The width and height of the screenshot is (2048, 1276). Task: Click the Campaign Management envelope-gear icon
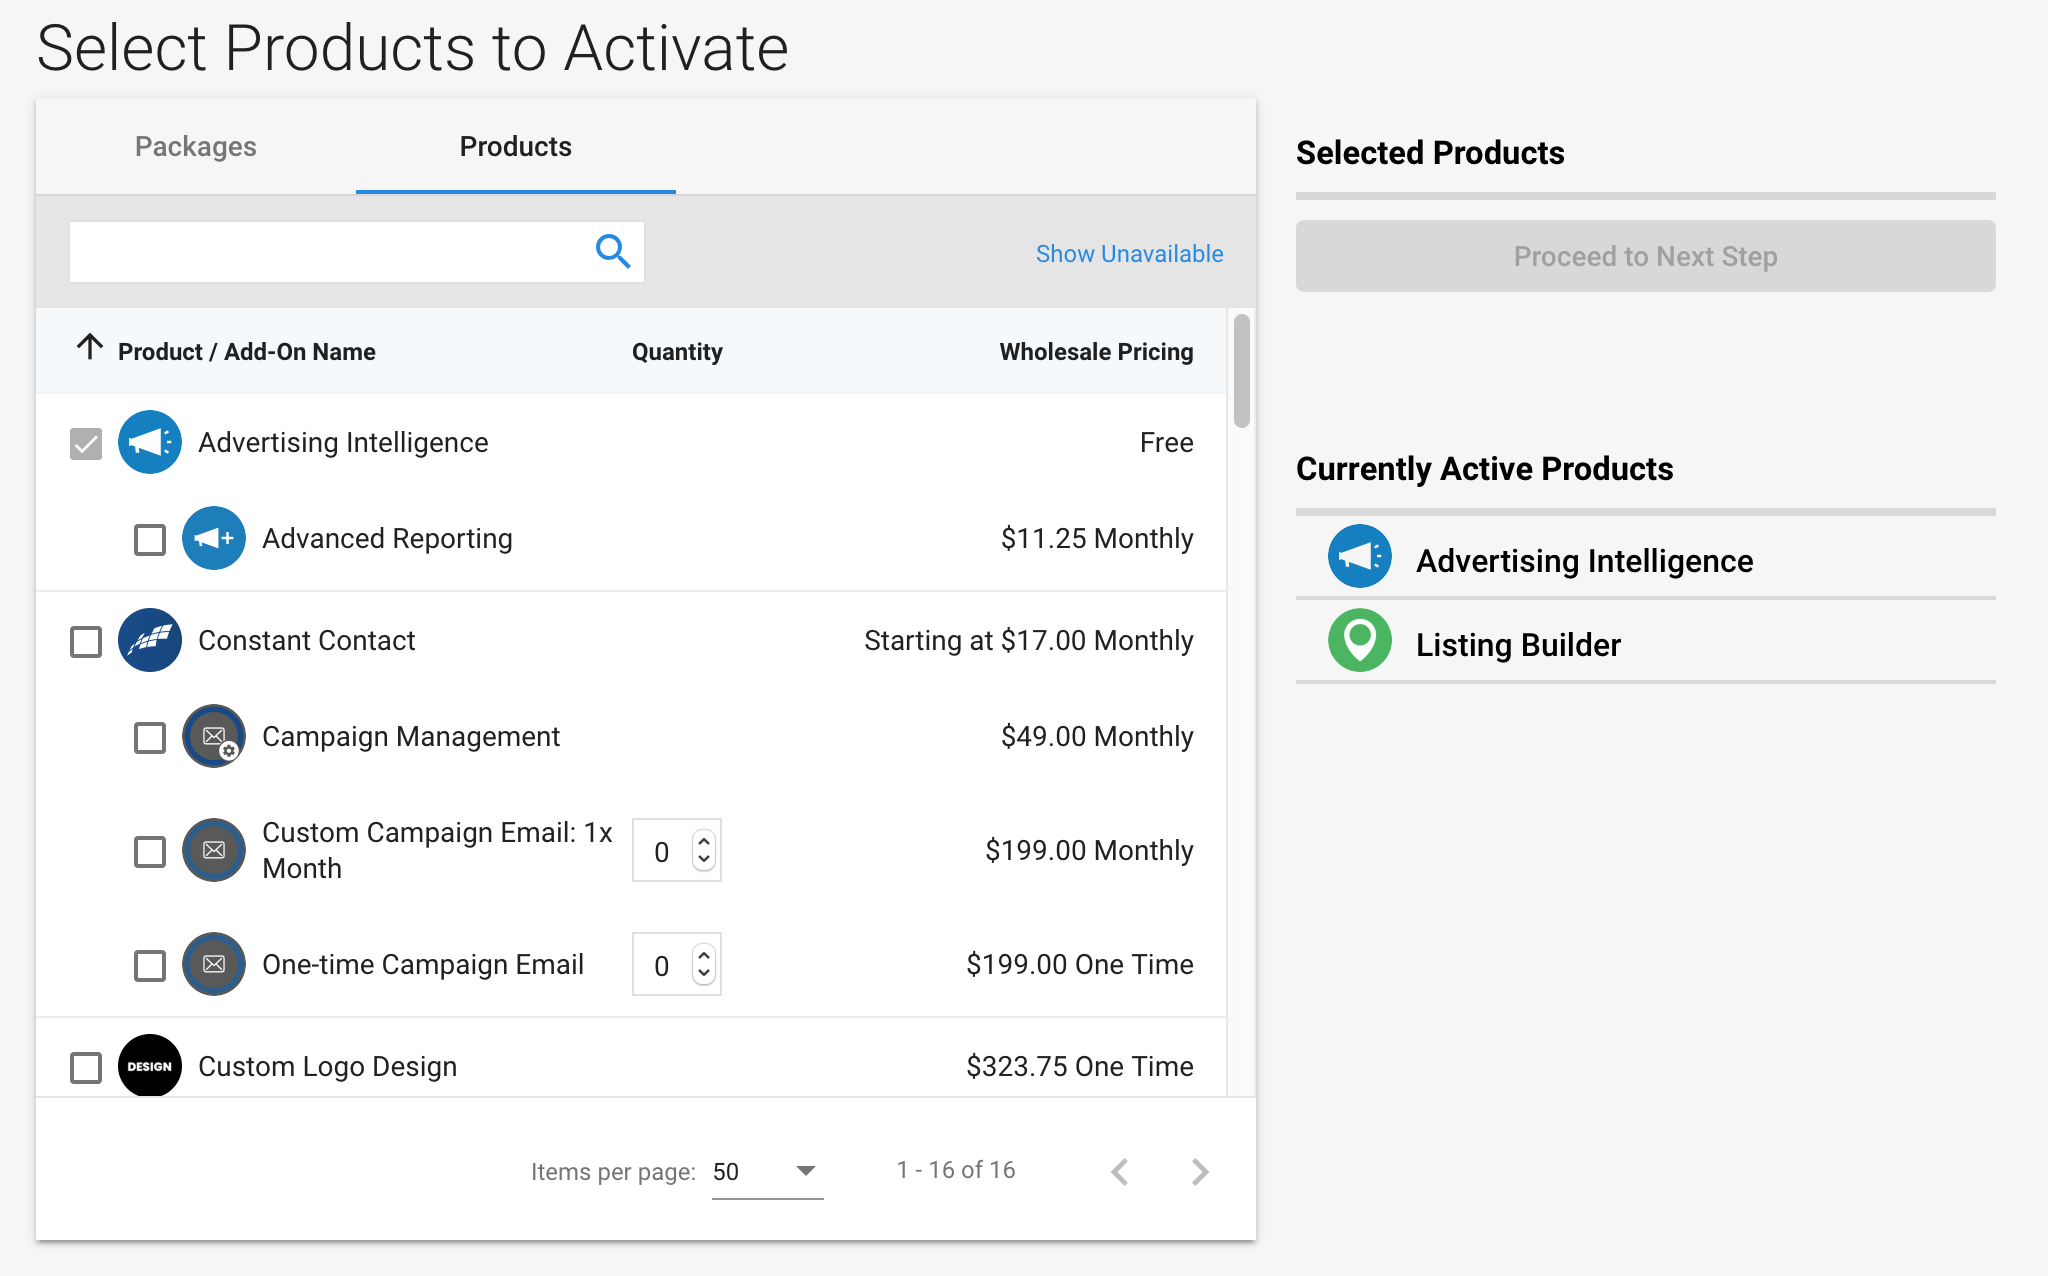[x=214, y=736]
